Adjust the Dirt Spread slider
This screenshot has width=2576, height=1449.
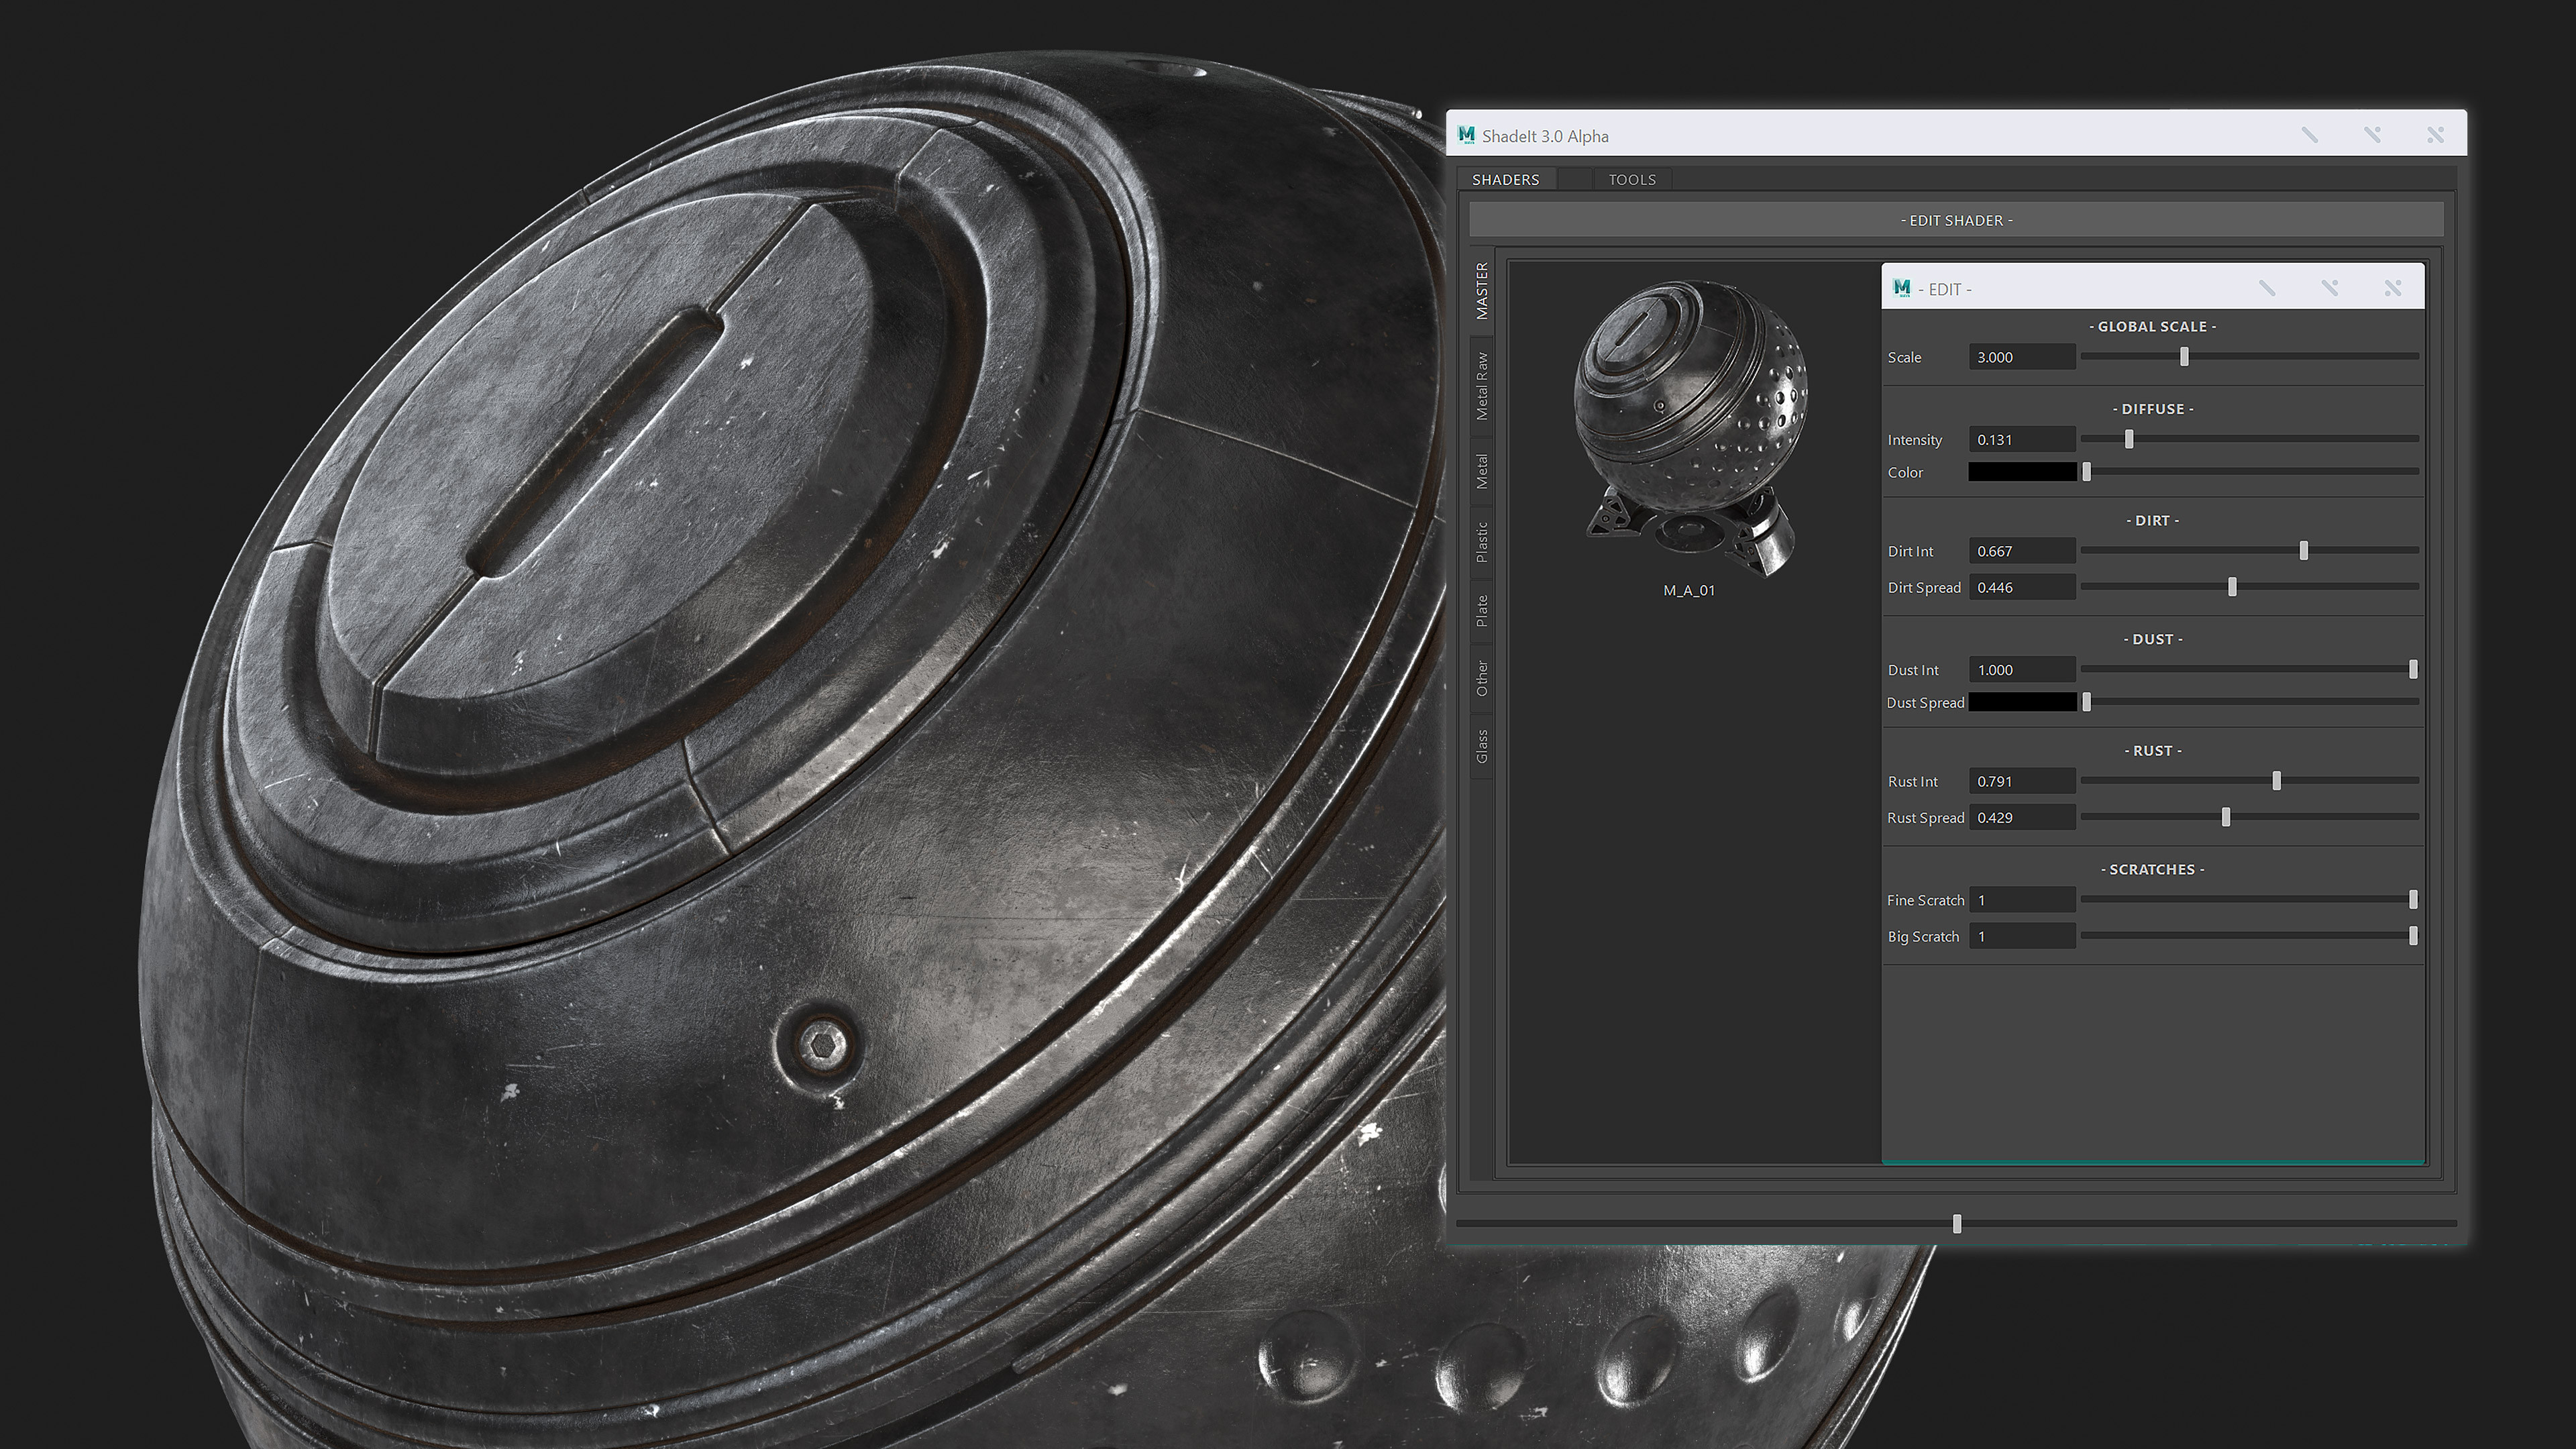click(x=2232, y=587)
